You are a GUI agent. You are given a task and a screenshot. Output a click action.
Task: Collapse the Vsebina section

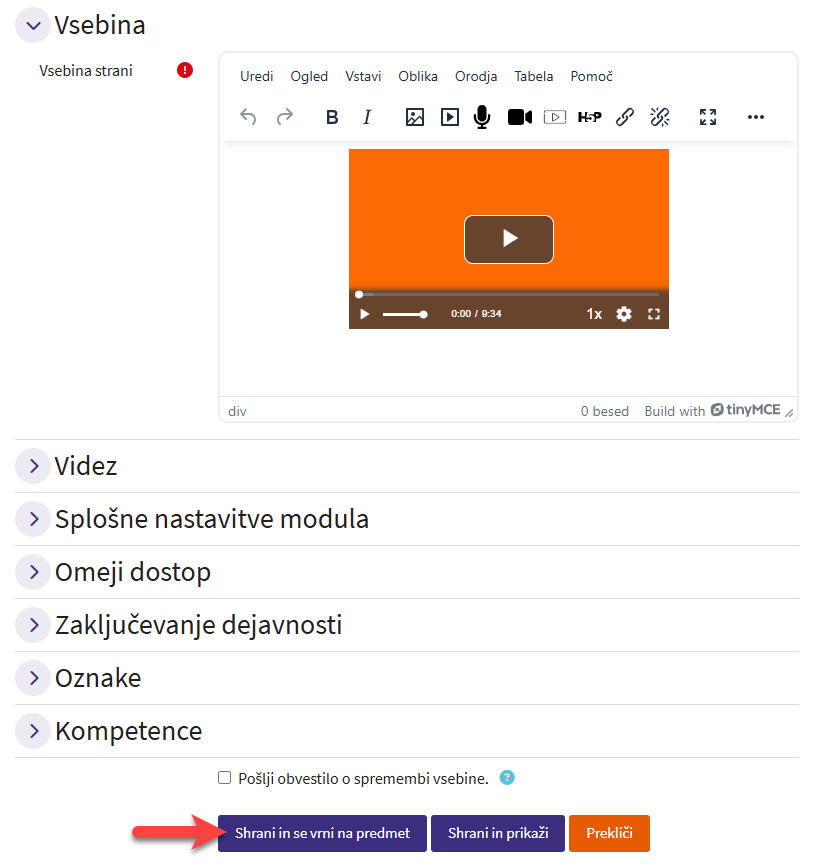tap(33, 25)
